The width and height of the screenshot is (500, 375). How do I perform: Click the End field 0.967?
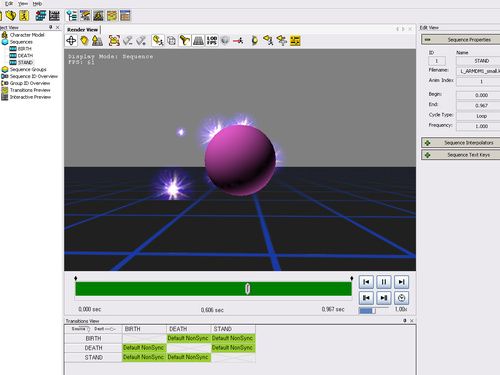point(478,106)
